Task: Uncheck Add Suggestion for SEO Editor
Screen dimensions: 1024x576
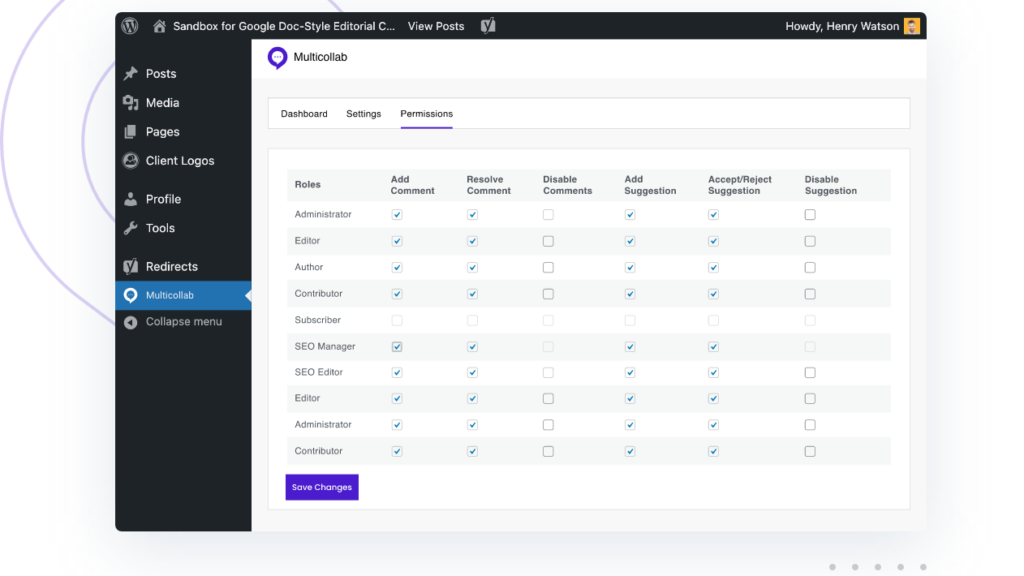Action: [630, 373]
